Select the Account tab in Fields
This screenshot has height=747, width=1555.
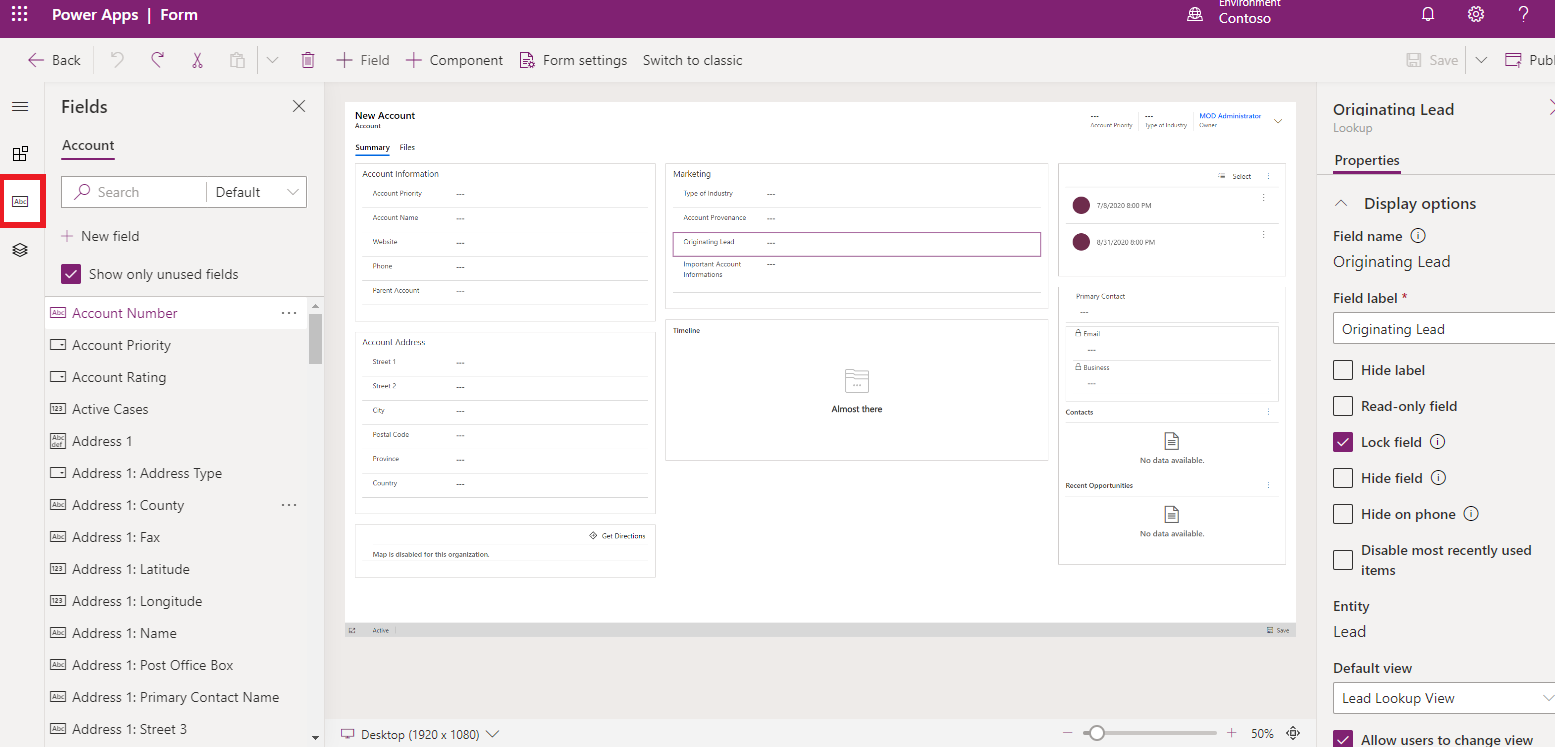point(88,145)
